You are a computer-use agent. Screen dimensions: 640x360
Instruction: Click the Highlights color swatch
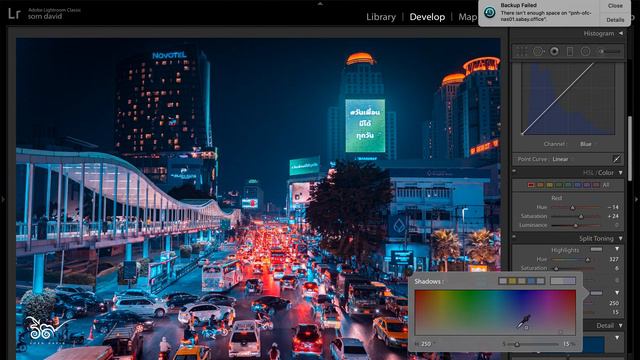(596, 249)
